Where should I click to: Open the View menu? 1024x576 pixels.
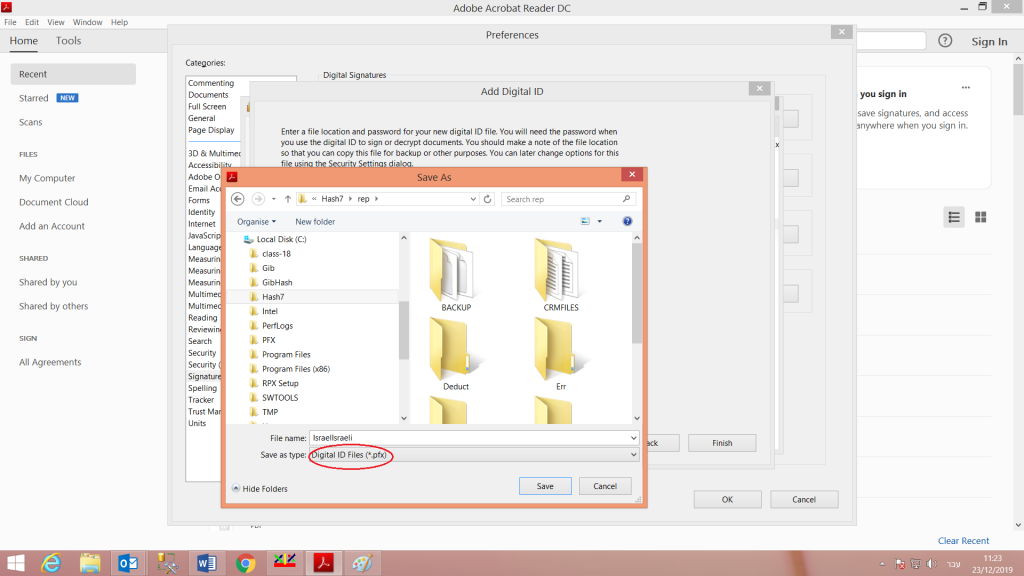[56, 22]
